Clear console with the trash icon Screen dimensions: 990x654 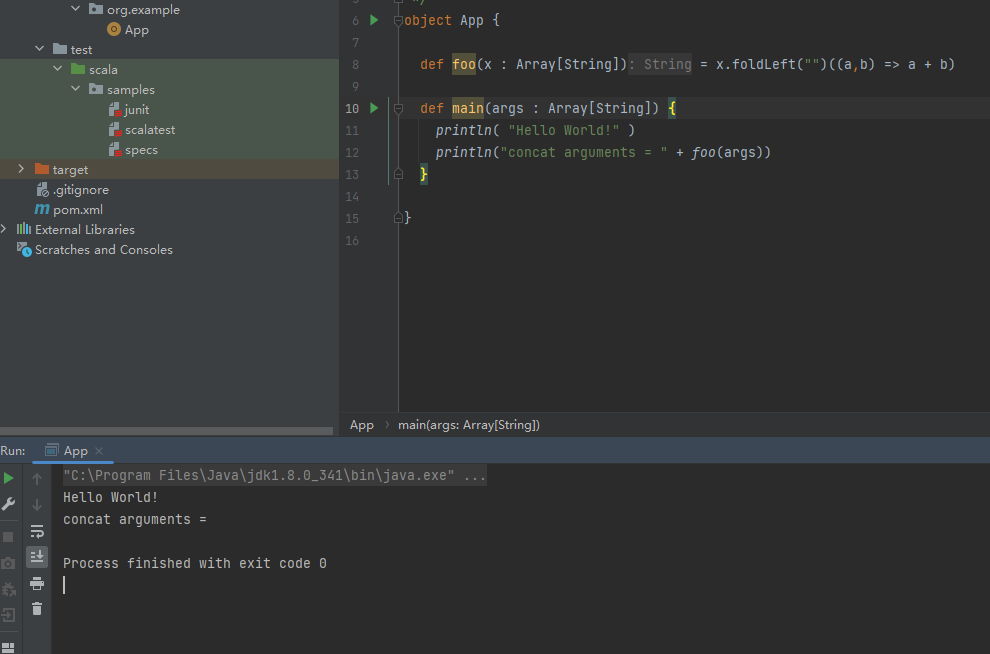37,608
